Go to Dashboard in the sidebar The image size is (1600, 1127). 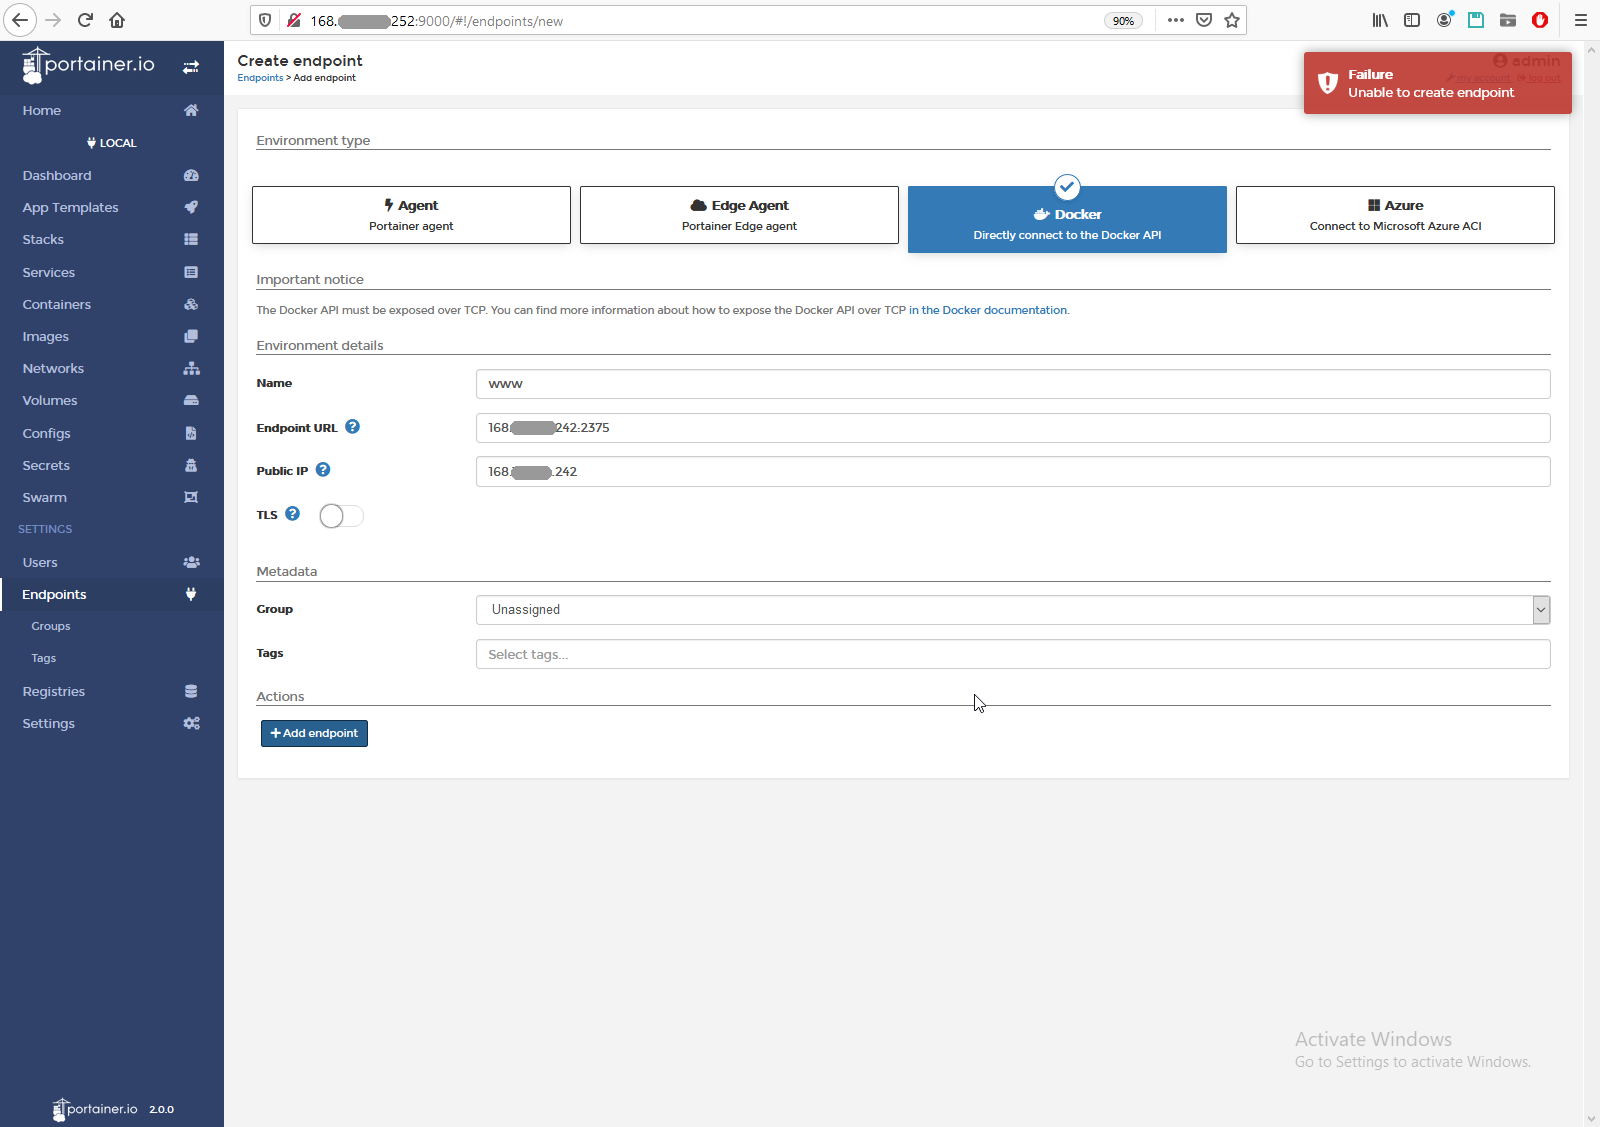(x=112, y=175)
